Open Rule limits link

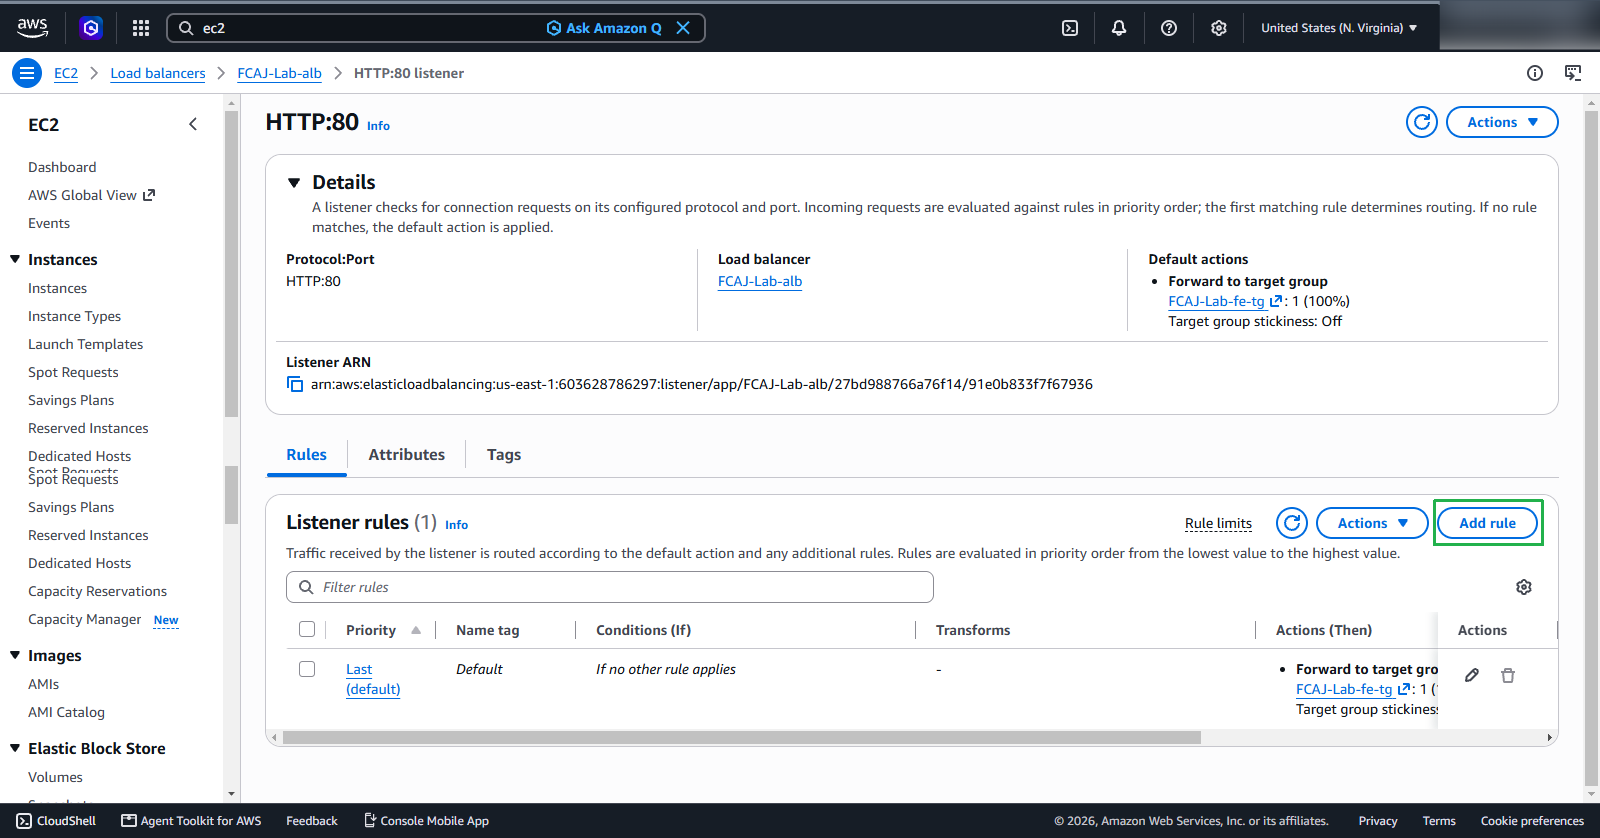point(1218,523)
